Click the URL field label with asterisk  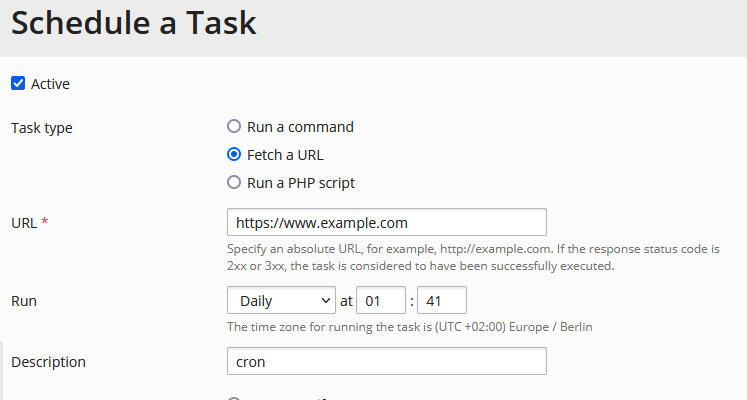tap(30, 222)
